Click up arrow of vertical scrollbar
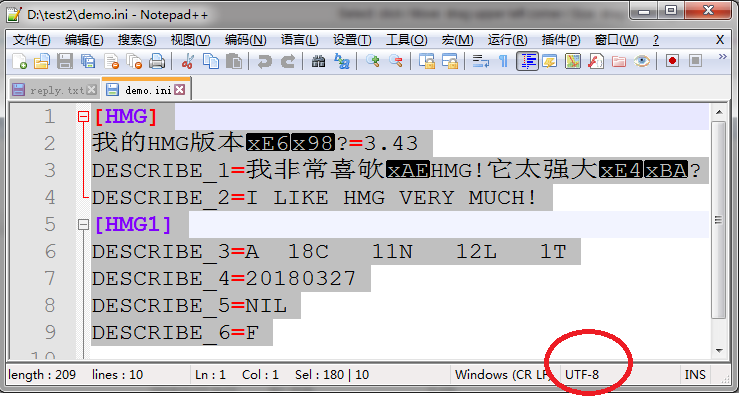 tap(719, 113)
